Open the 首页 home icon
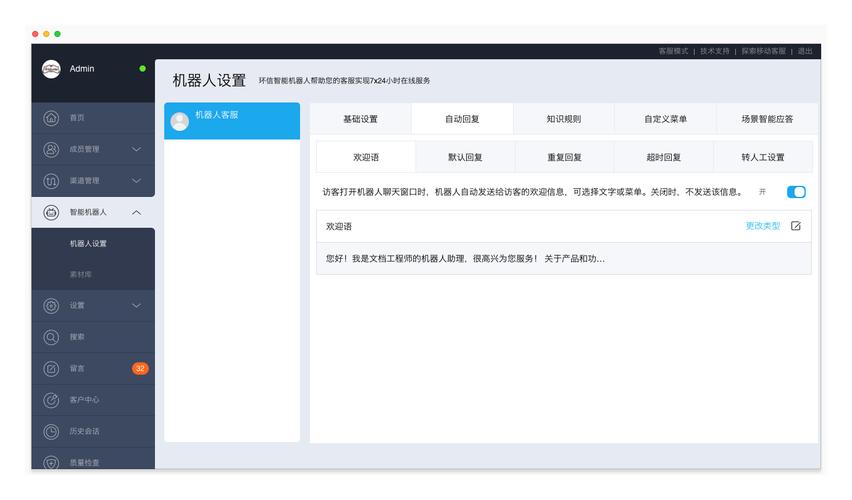Image resolution: width=852 pixels, height=500 pixels. pos(51,117)
